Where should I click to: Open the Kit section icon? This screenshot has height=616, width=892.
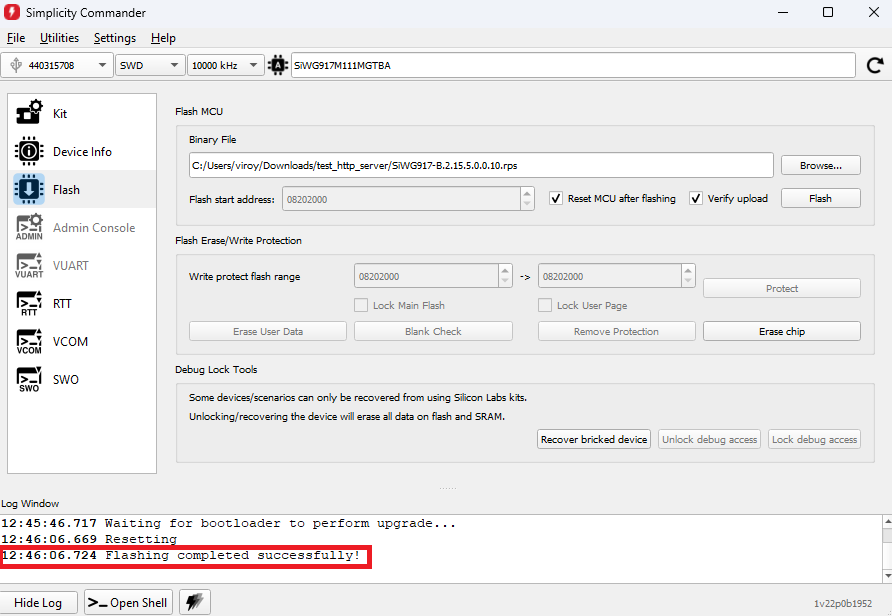tap(29, 113)
